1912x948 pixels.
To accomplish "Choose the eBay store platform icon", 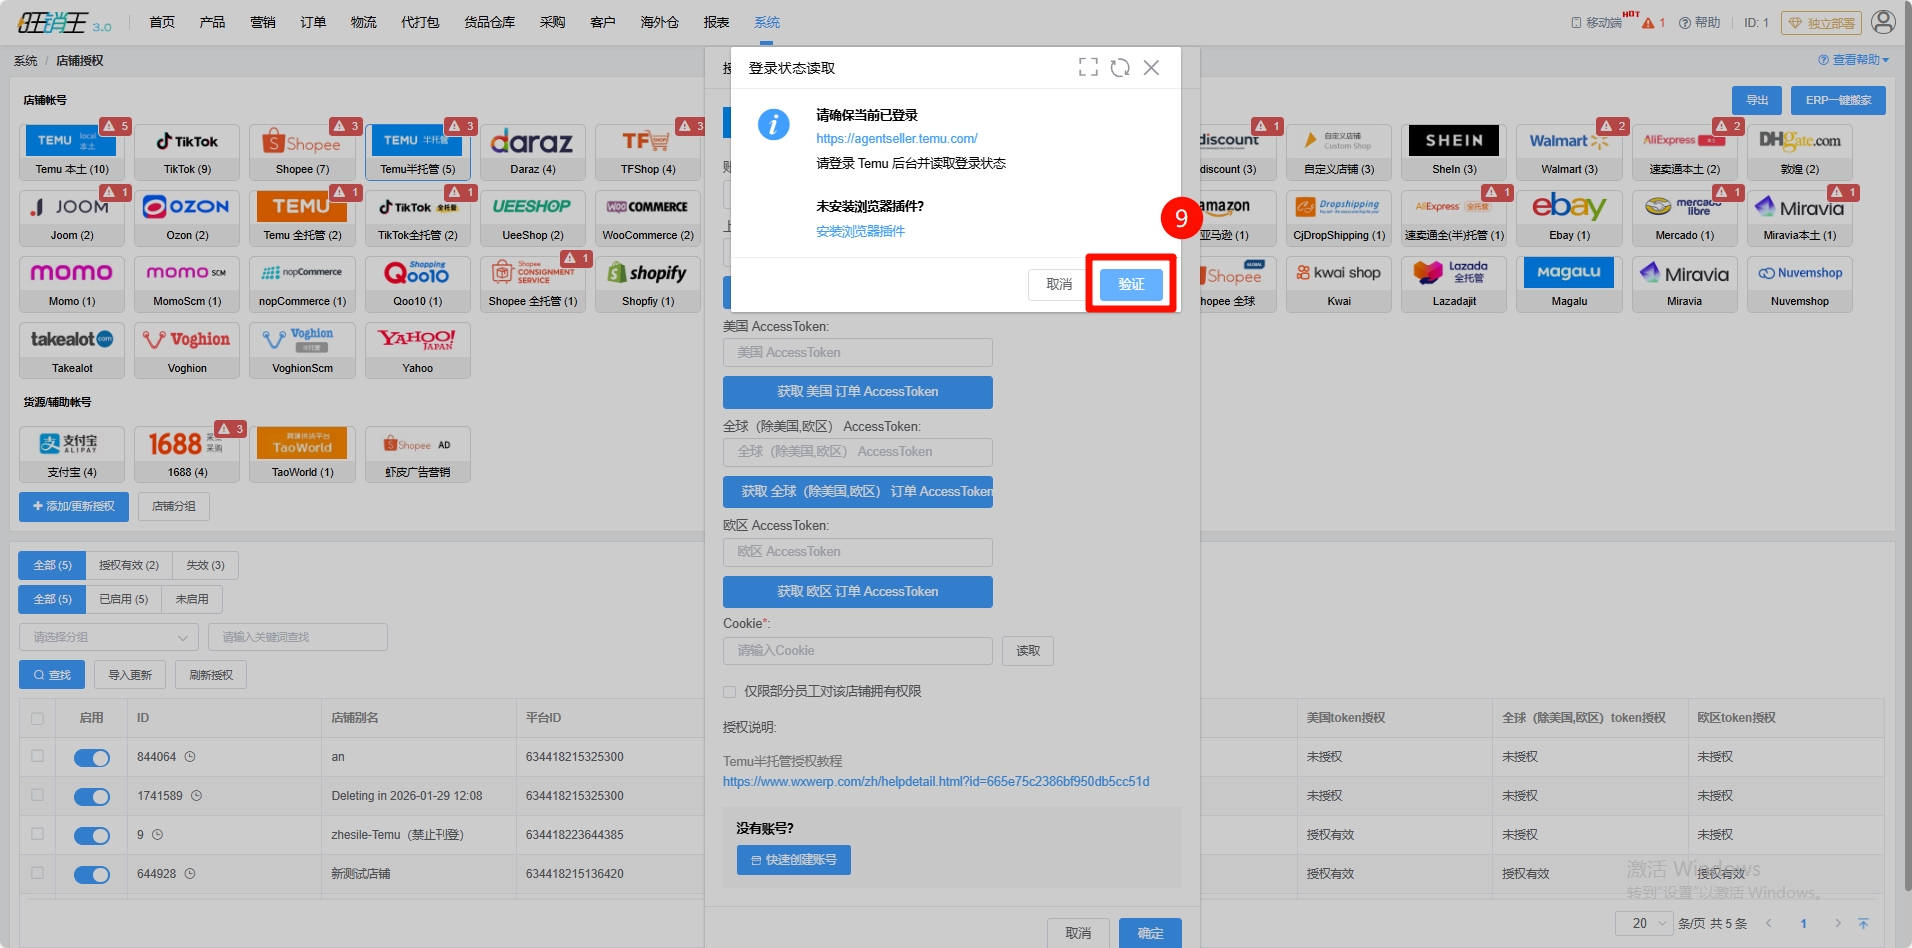I will [x=1569, y=217].
